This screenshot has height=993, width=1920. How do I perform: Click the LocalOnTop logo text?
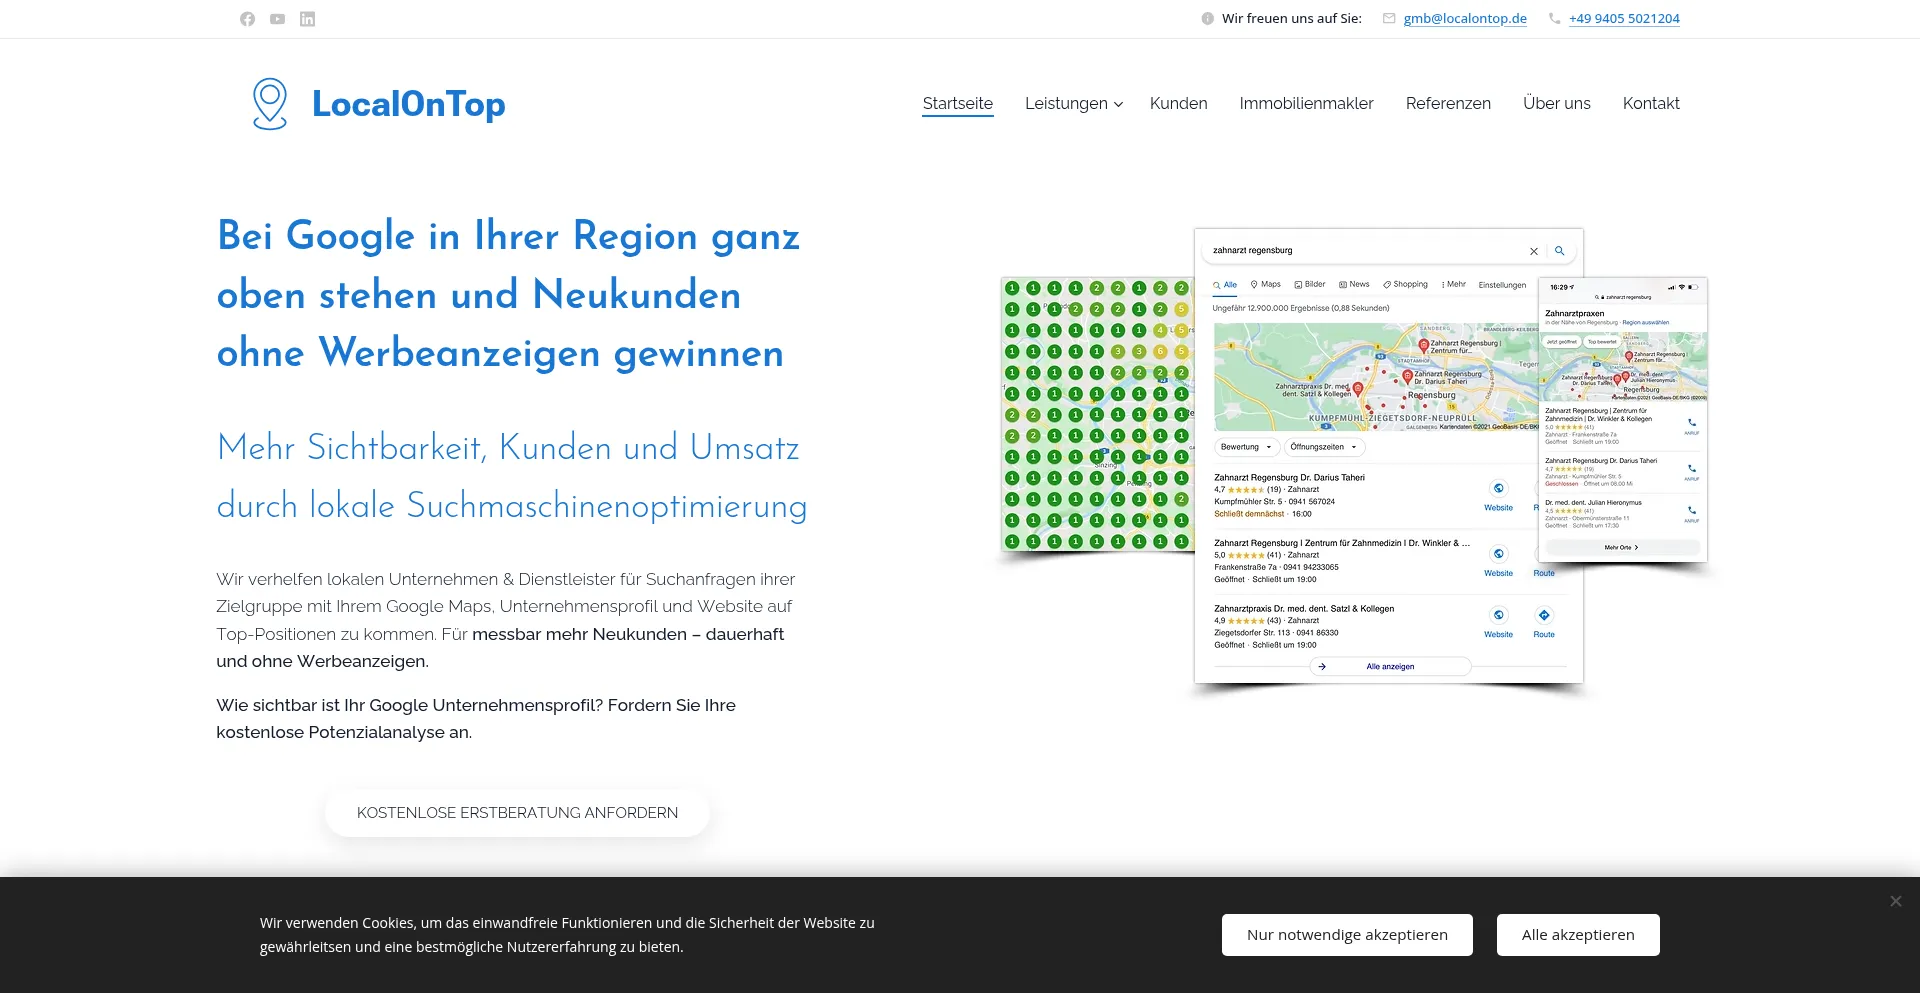pyautogui.click(x=408, y=104)
